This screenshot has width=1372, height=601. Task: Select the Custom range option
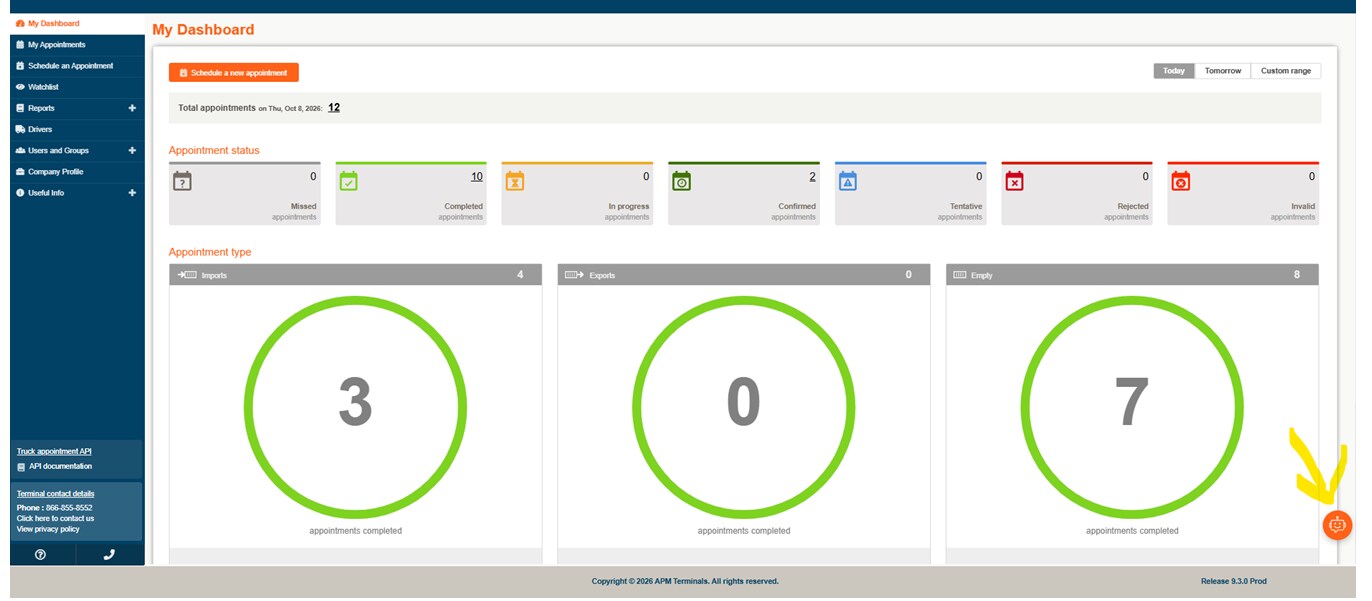pyautogui.click(x=1286, y=71)
